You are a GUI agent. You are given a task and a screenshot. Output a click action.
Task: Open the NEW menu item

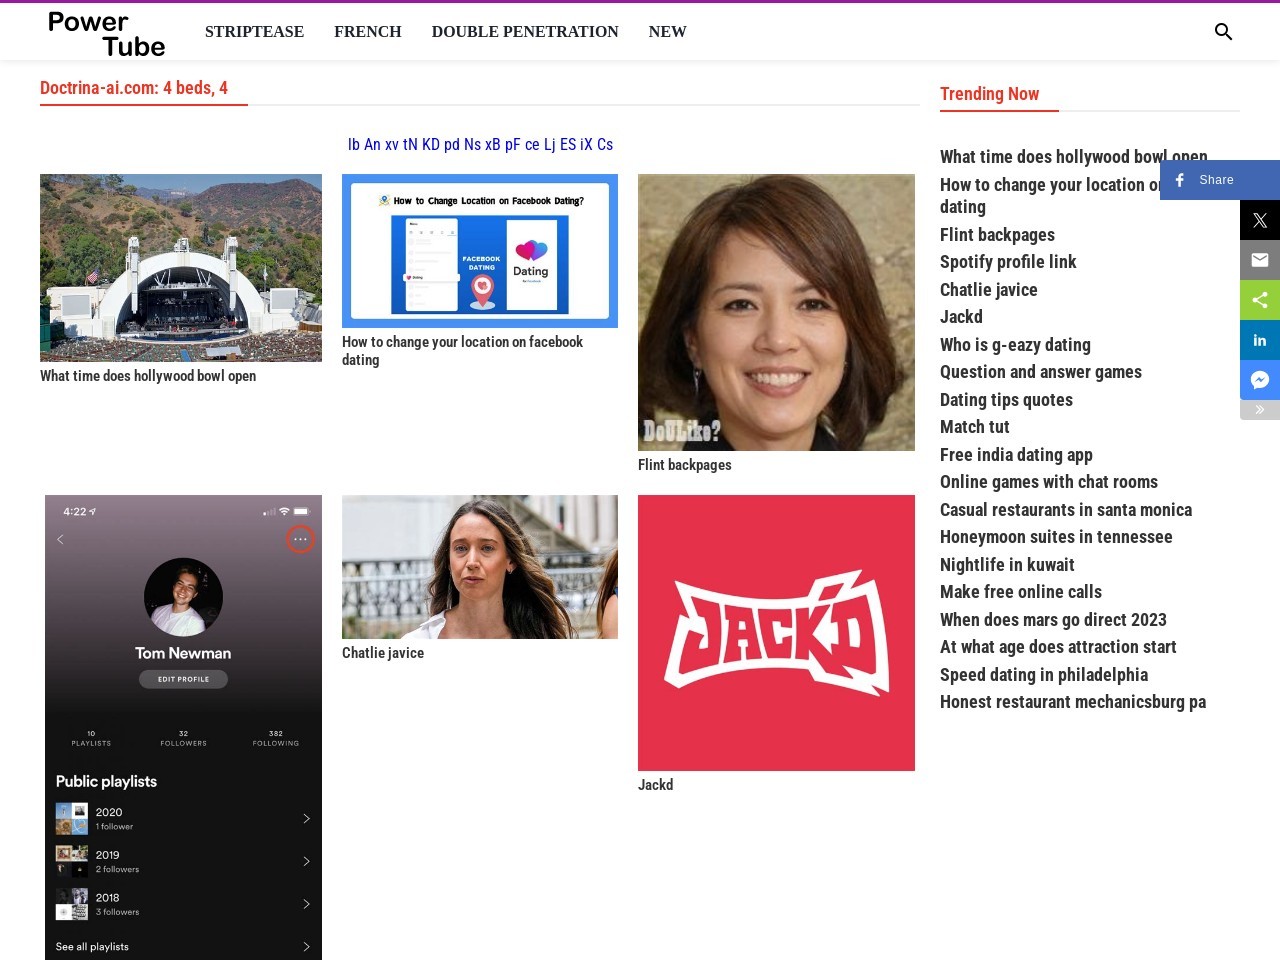667,32
